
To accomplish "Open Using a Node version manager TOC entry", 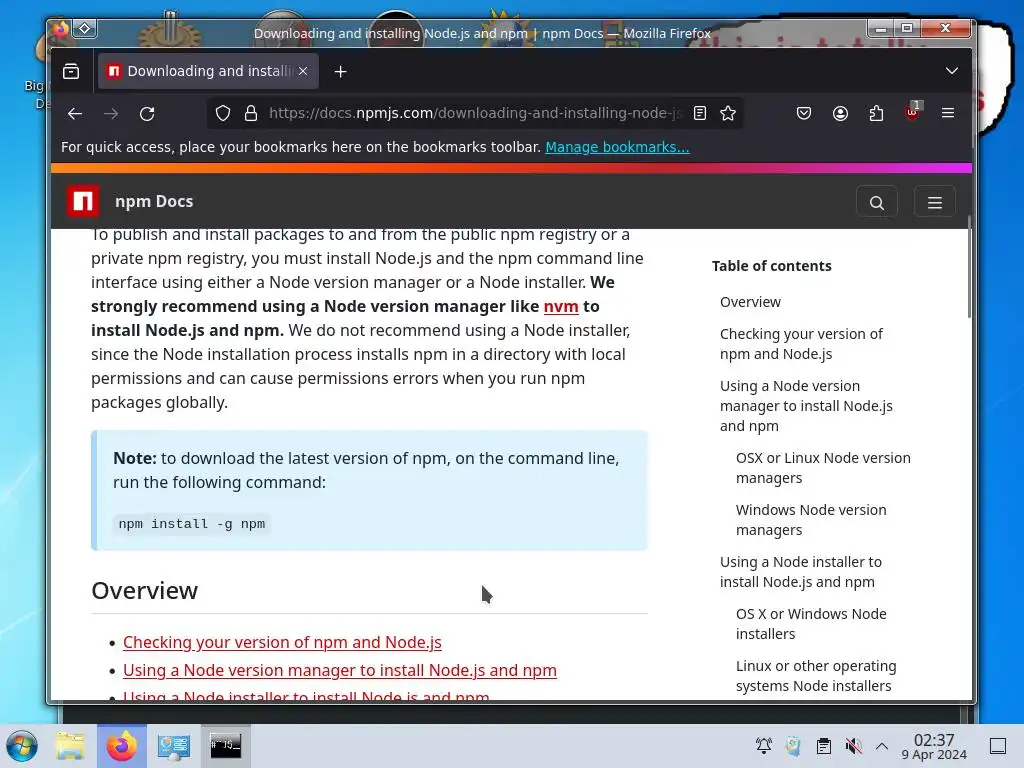I will 806,406.
